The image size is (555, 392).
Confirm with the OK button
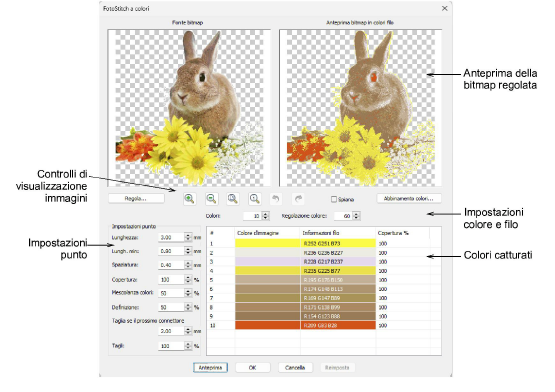pos(253,368)
